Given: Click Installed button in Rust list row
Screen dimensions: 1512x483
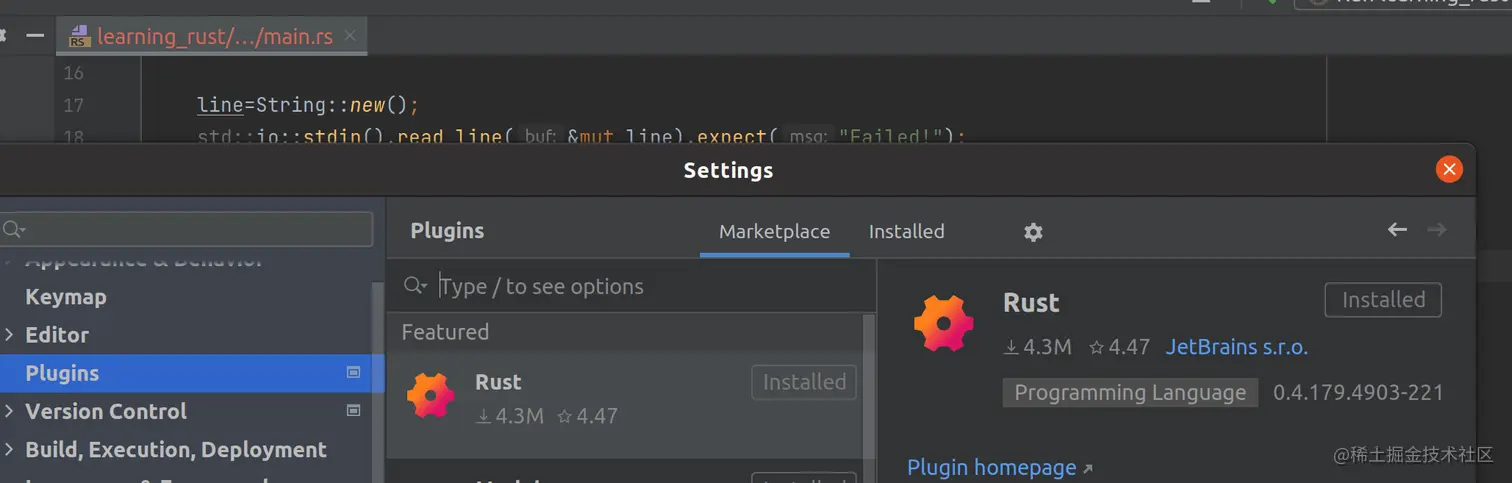Looking at the screenshot, I should pyautogui.click(x=804, y=382).
